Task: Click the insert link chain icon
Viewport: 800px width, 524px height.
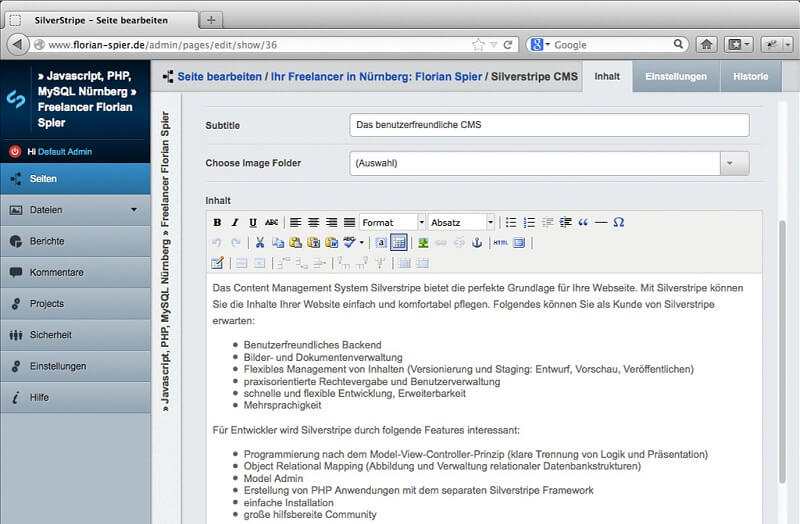Action: [x=441, y=243]
